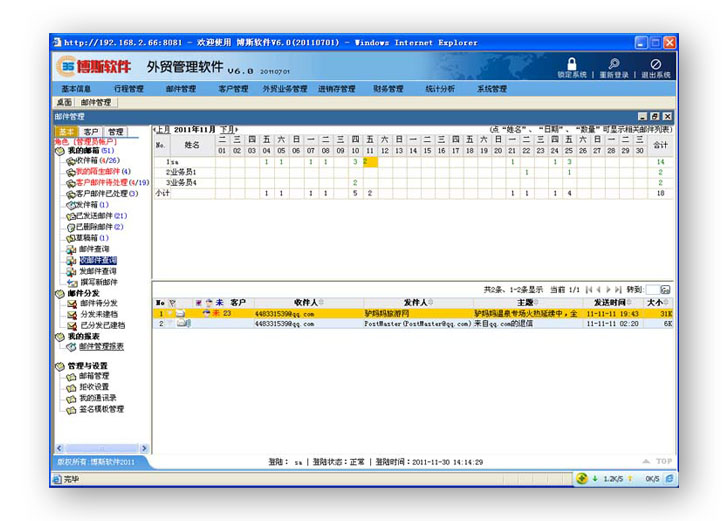The image size is (722, 521).
Task: Click the 重新登录 key icon
Action: point(614,64)
